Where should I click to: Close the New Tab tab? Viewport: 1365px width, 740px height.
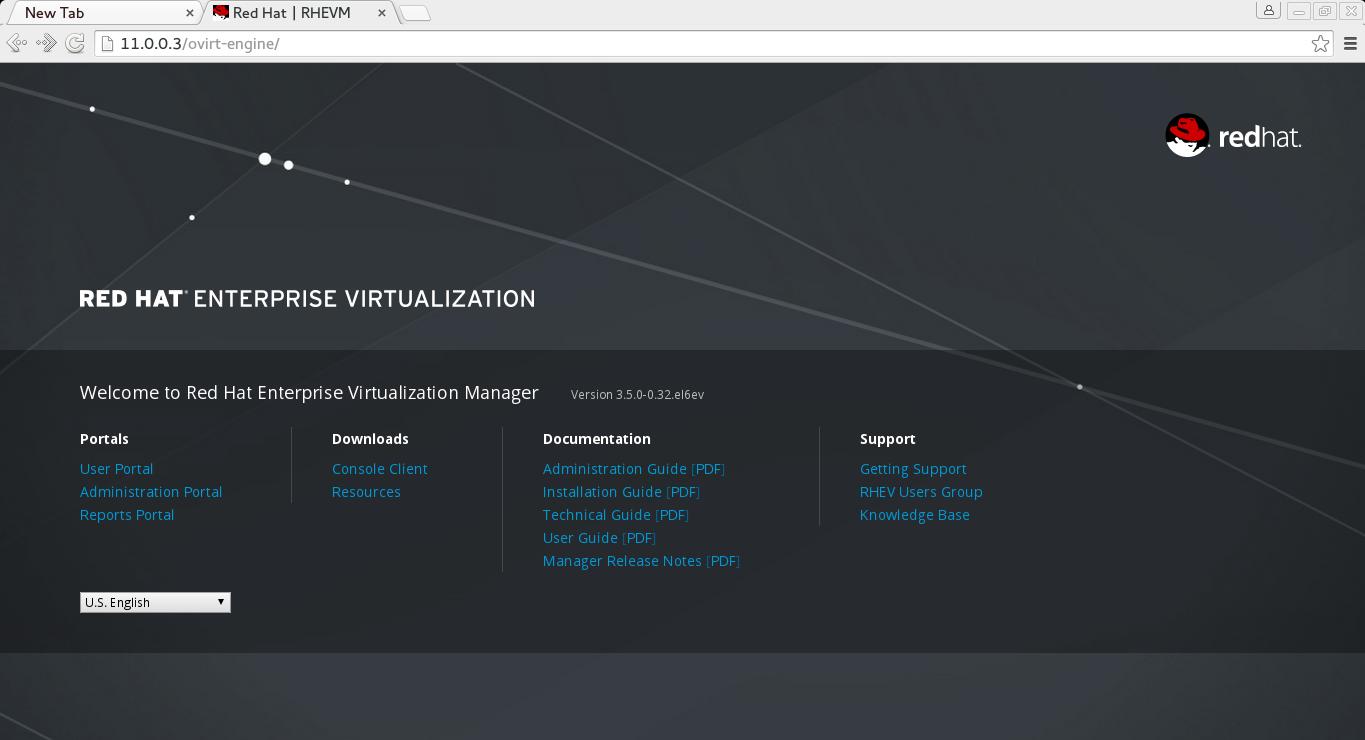[190, 13]
